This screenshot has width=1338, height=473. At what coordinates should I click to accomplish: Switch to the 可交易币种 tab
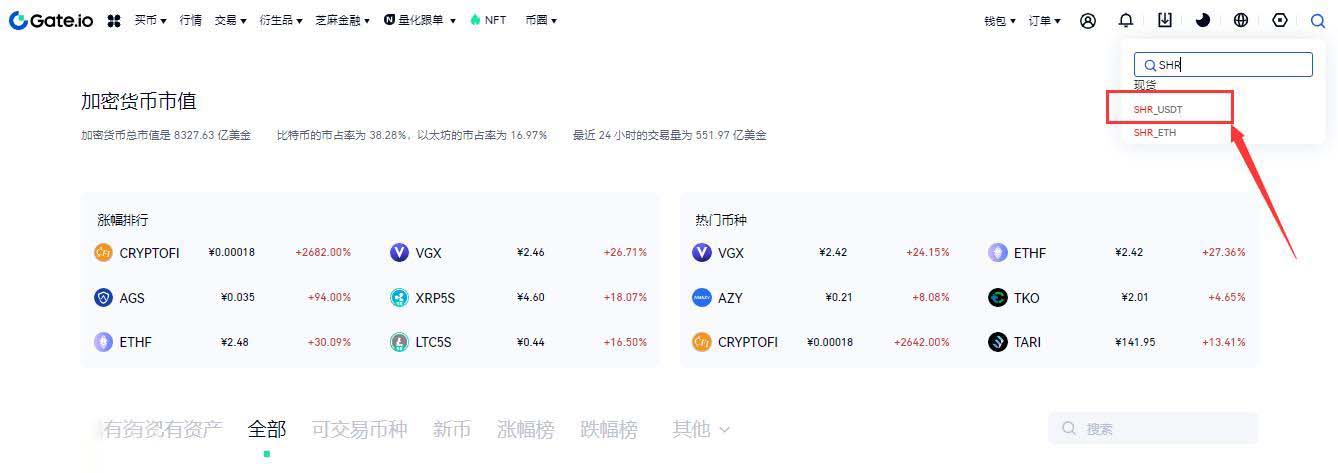pyautogui.click(x=359, y=429)
